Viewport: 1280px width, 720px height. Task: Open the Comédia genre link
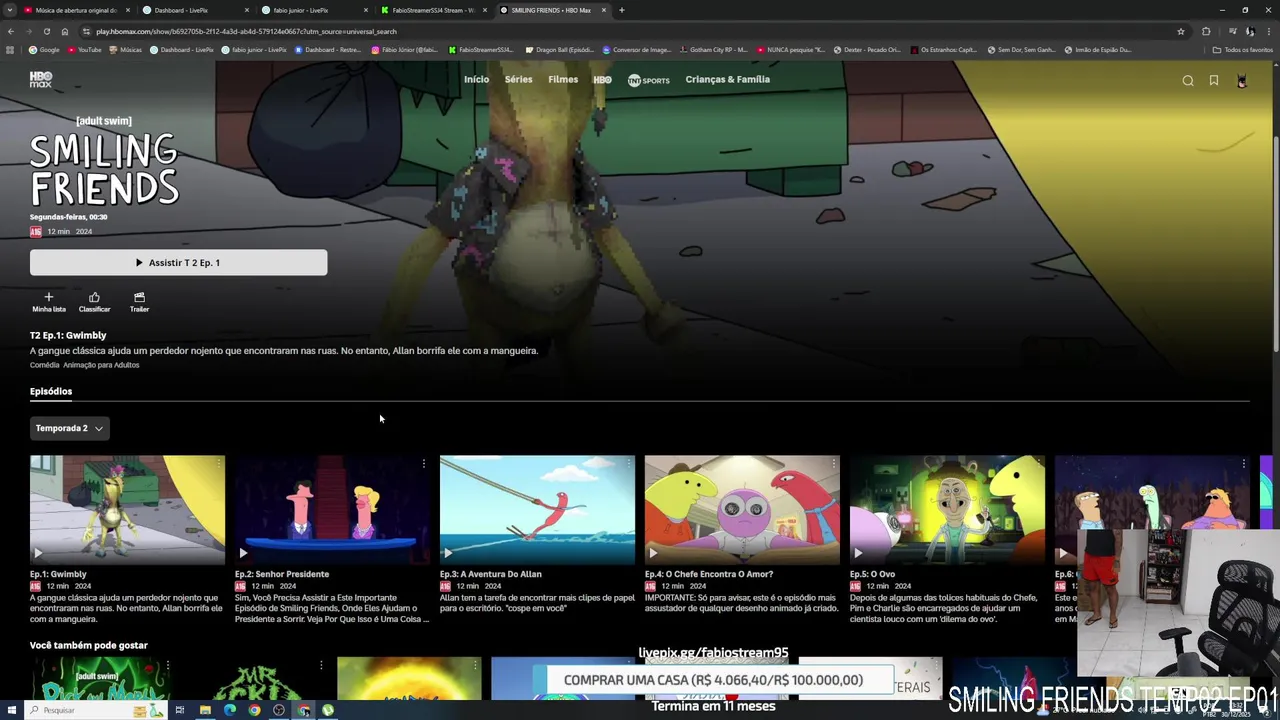tap(45, 365)
